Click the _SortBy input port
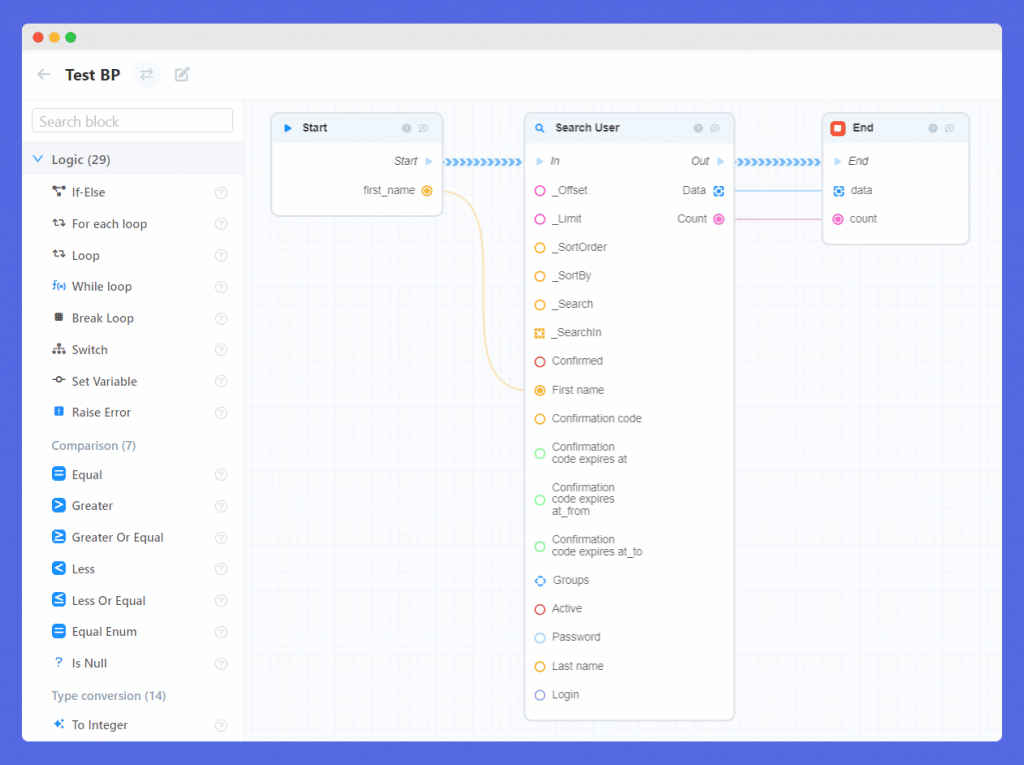 click(x=540, y=276)
